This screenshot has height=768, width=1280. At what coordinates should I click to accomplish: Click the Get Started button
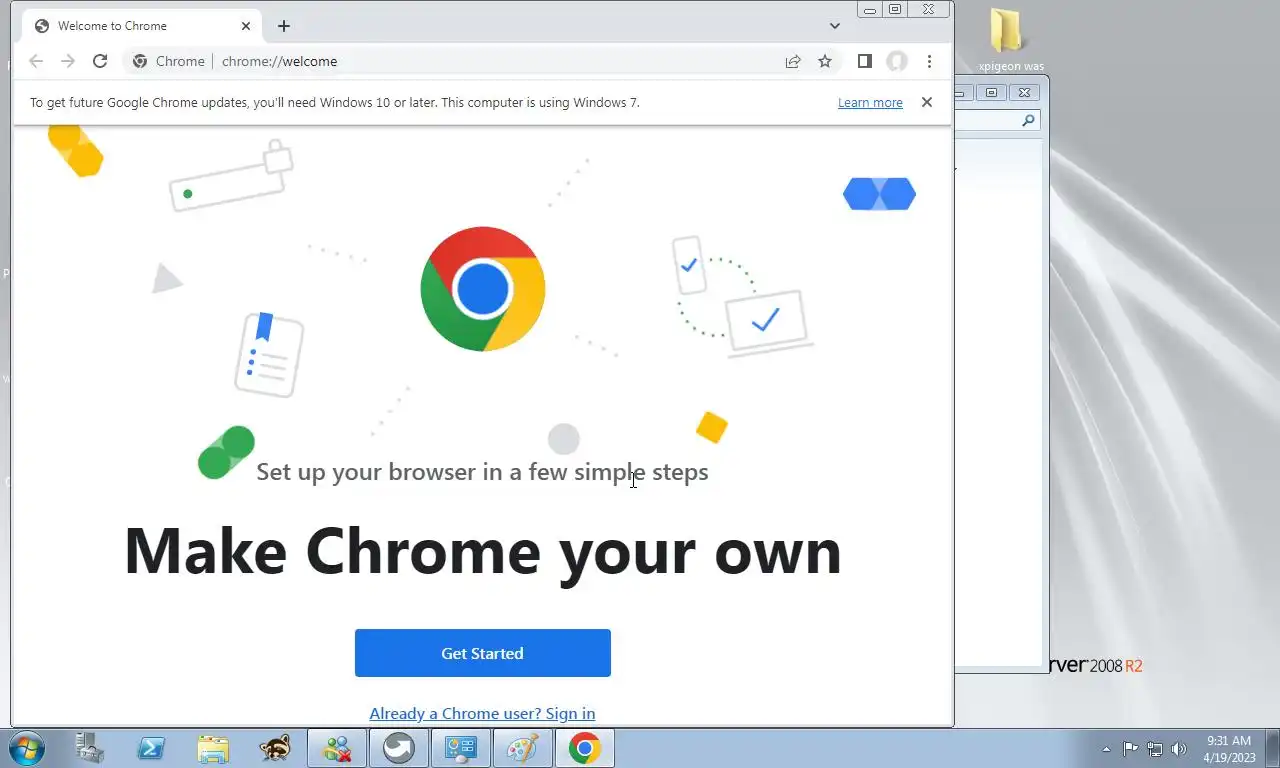point(483,653)
